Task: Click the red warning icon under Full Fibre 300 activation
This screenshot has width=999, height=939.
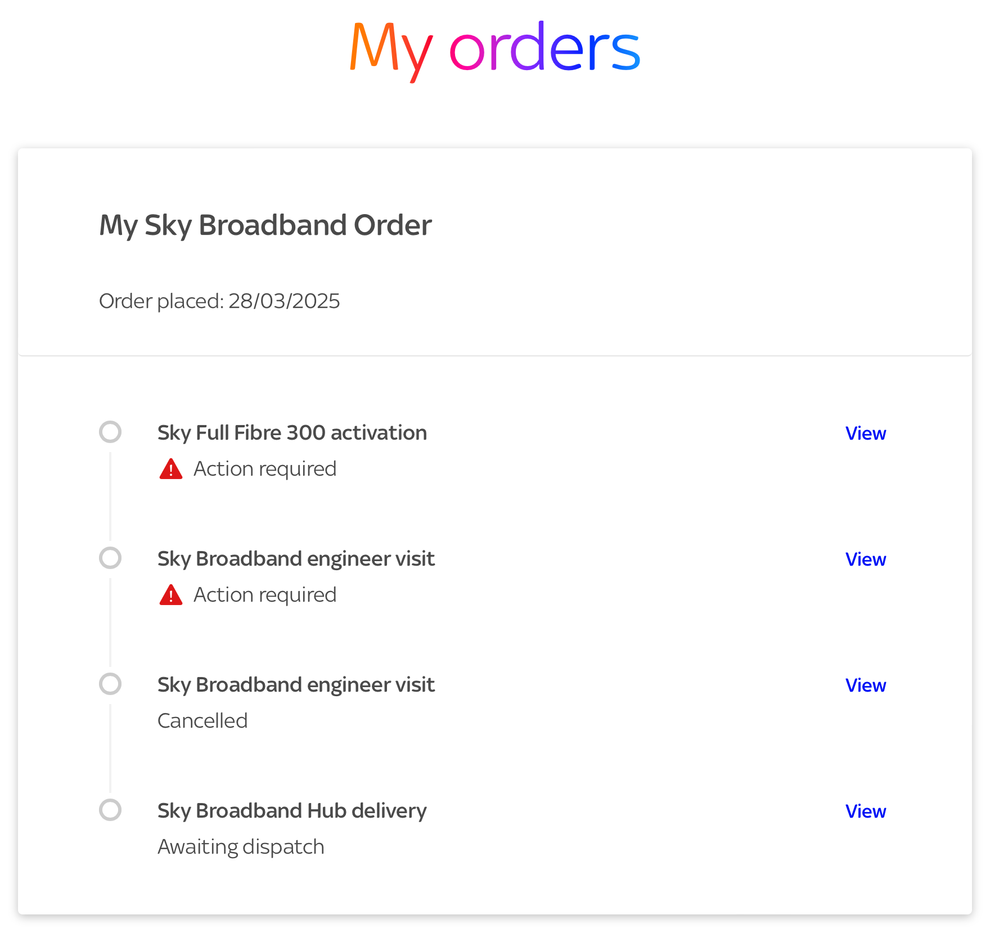Action: (171, 469)
